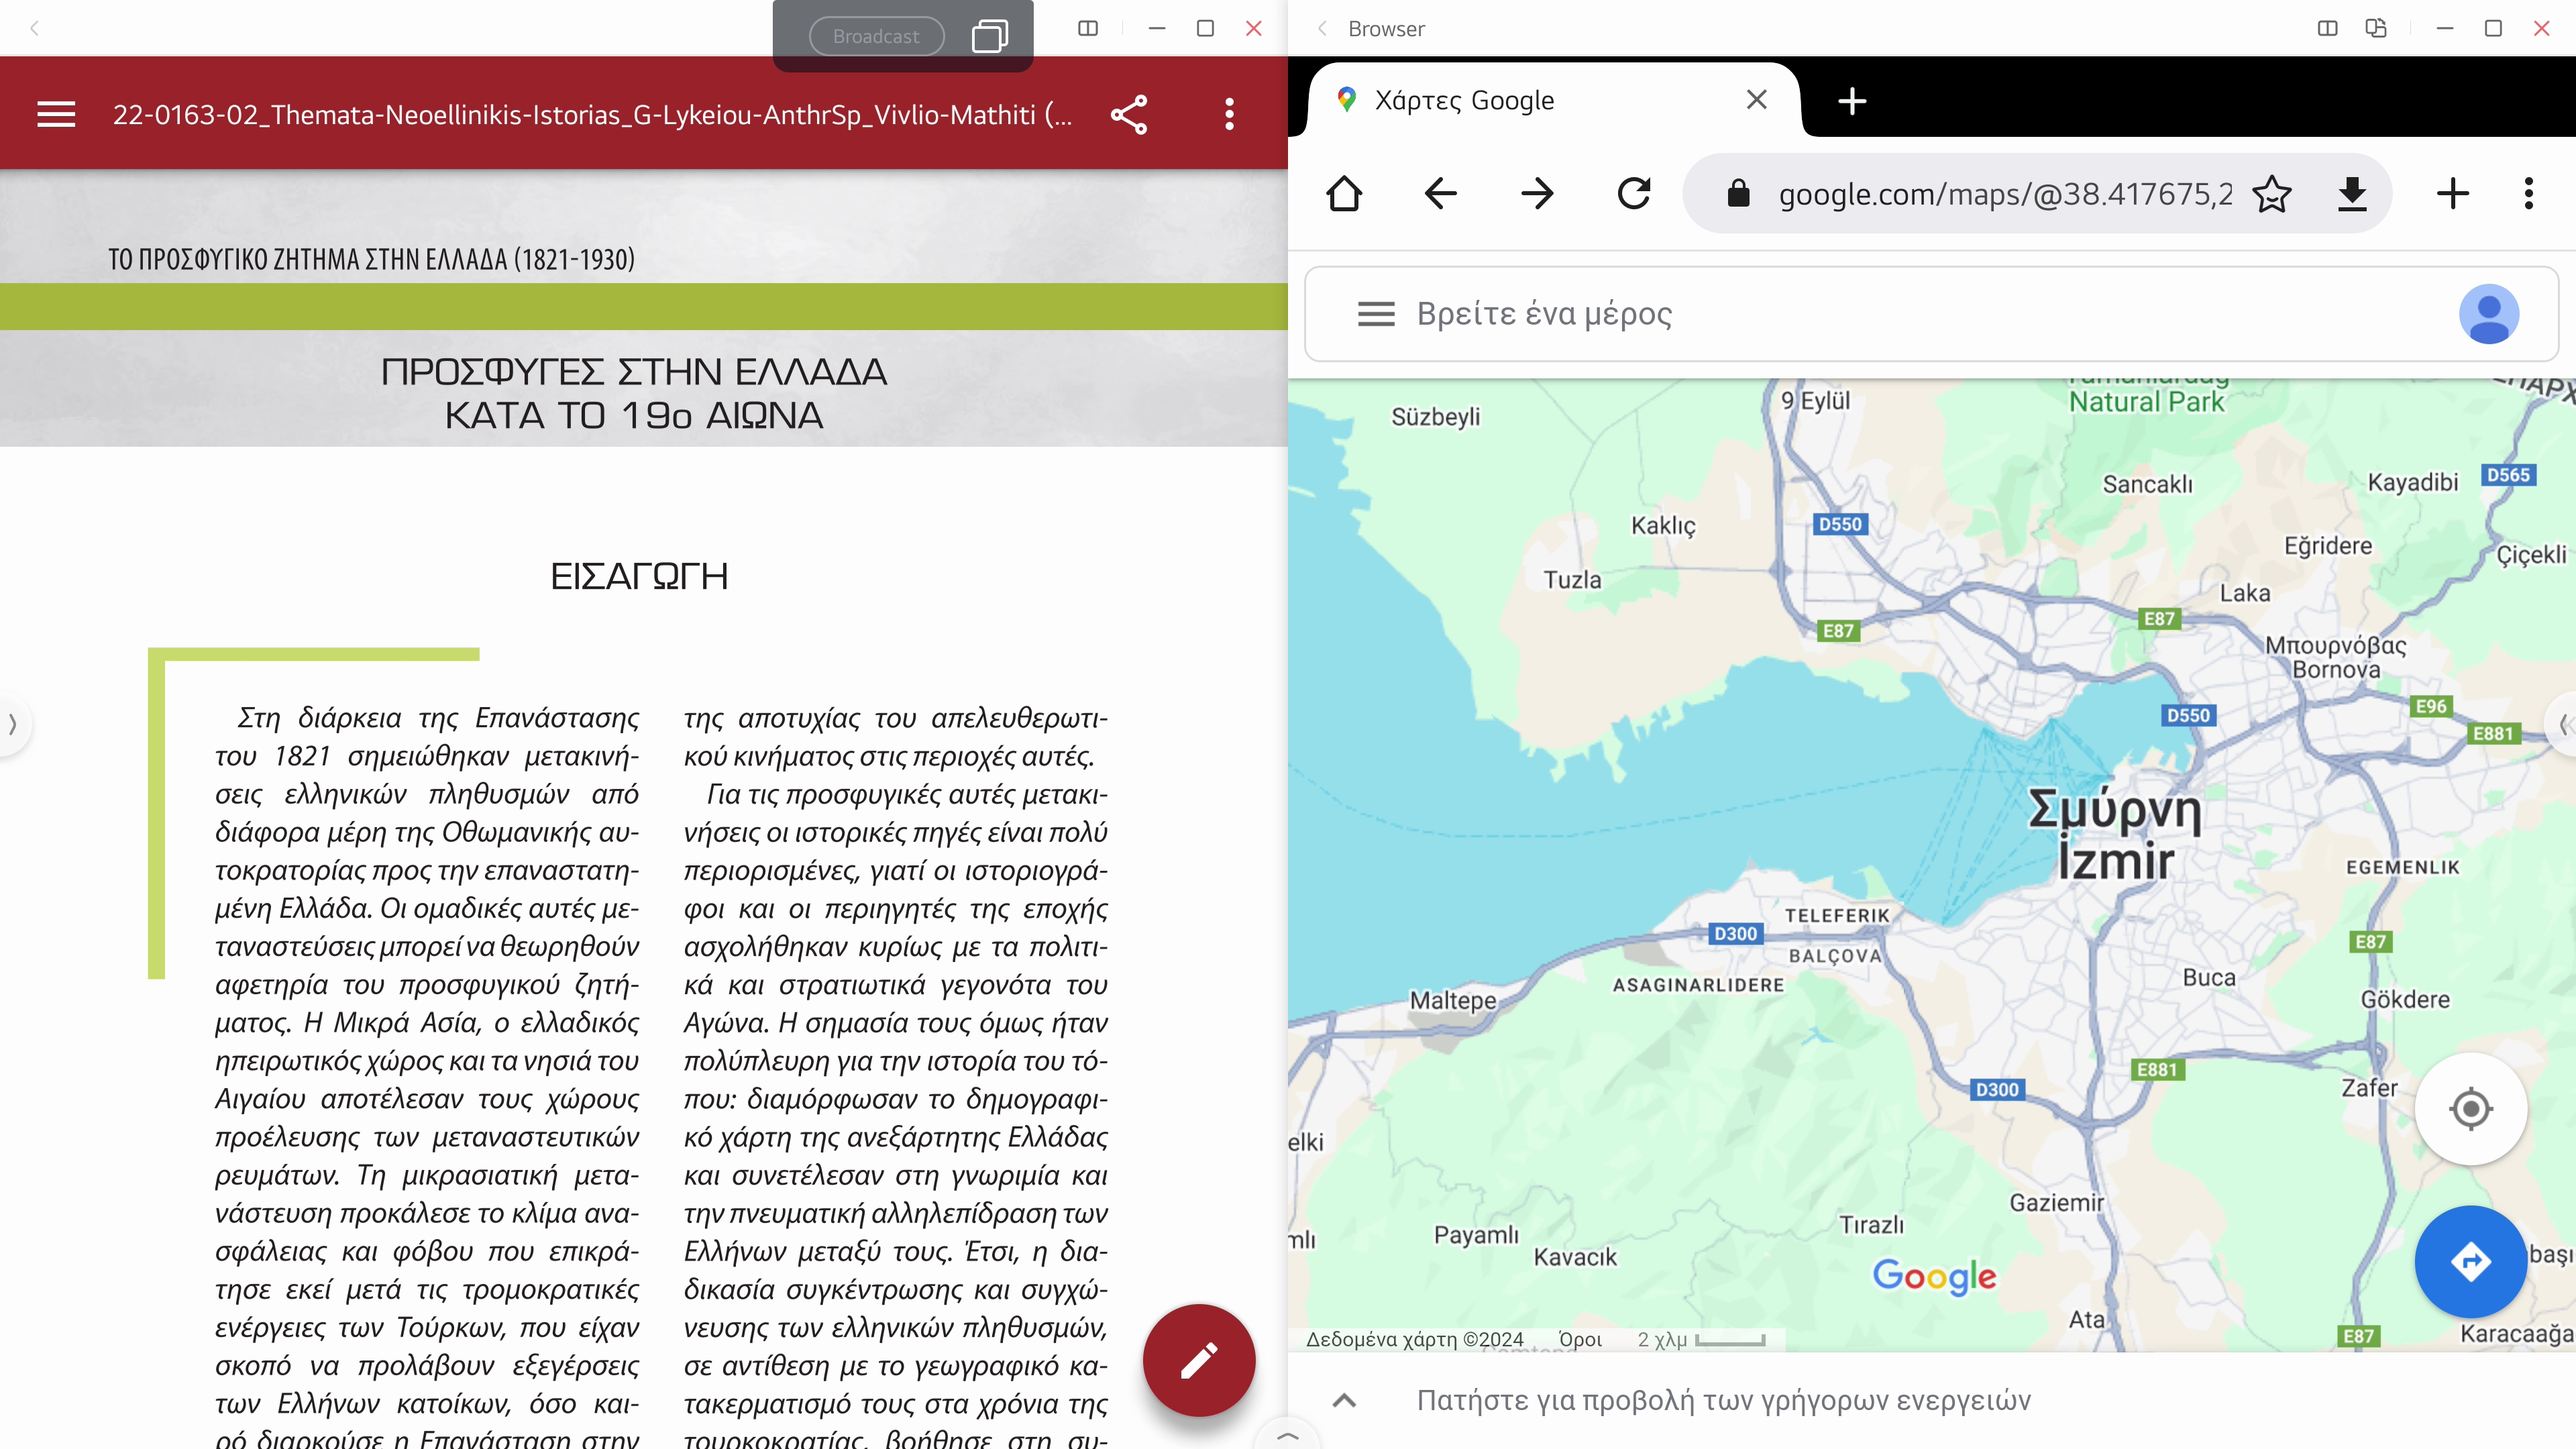Click the BALÇOVA district label
This screenshot has width=2576, height=1449.
tap(1835, 956)
